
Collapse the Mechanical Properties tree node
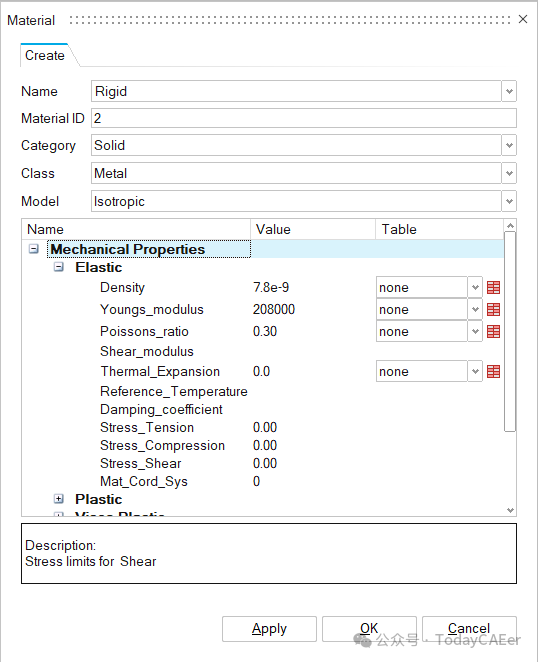[x=34, y=249]
